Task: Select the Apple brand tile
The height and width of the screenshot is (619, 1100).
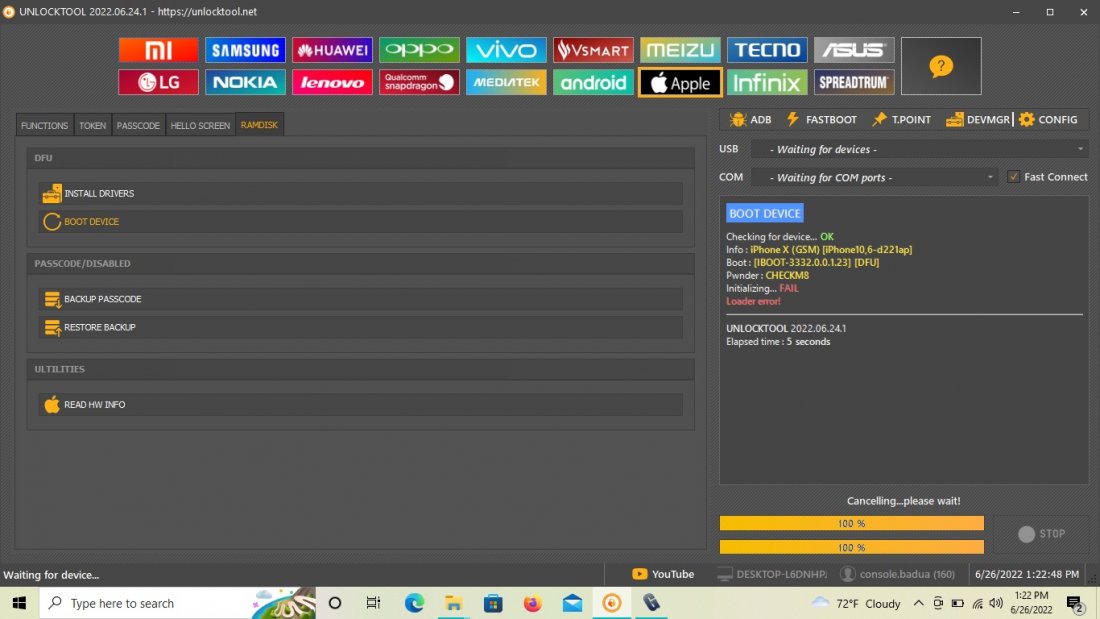Action: tap(680, 82)
